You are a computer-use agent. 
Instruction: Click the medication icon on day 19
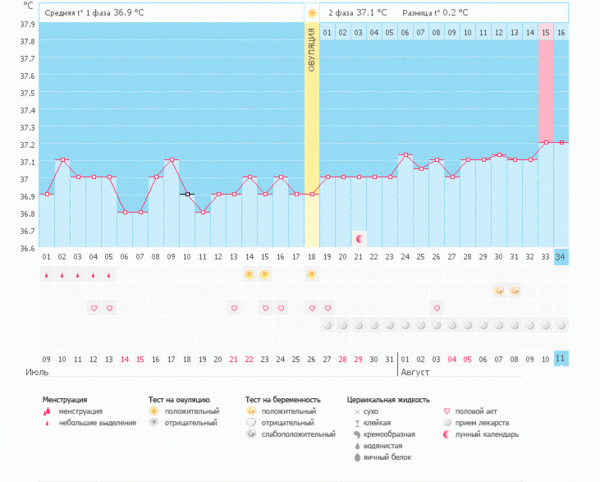327,325
